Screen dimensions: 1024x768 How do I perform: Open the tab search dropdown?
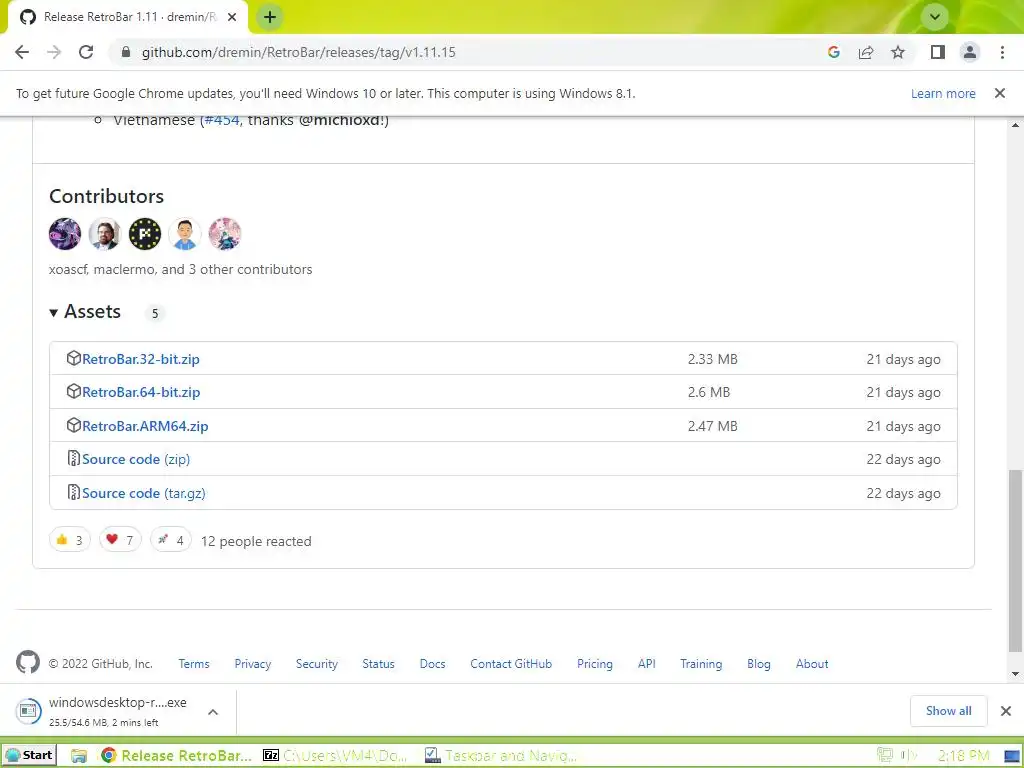click(935, 17)
